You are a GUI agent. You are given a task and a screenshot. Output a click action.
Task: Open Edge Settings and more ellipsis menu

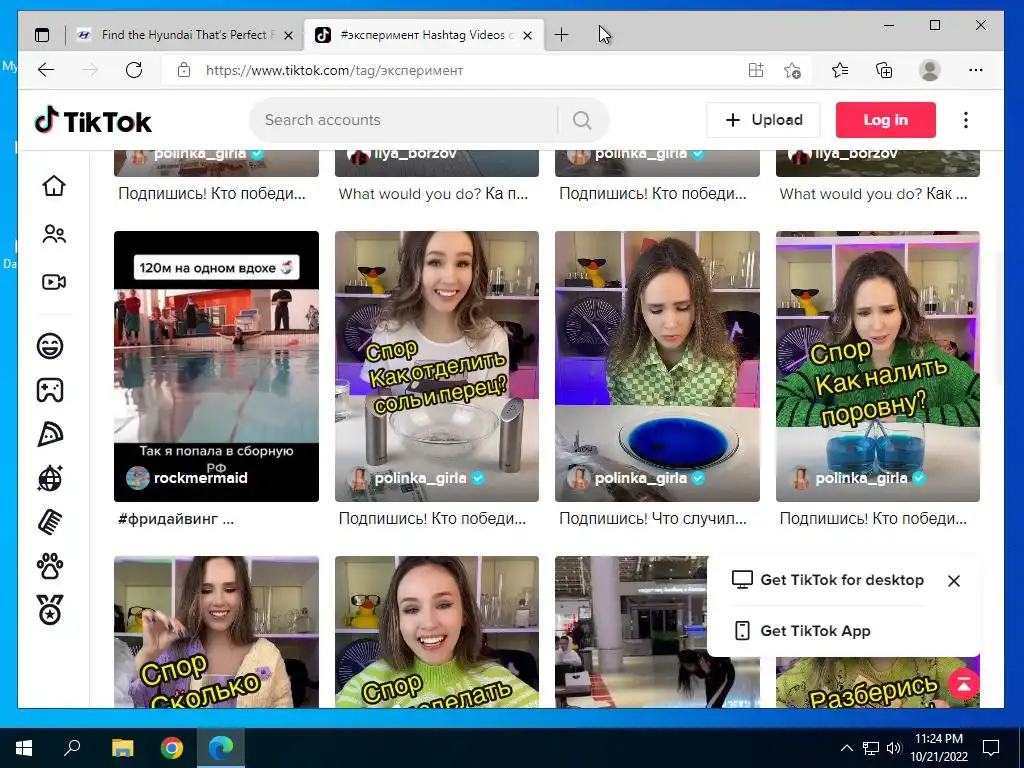point(976,70)
